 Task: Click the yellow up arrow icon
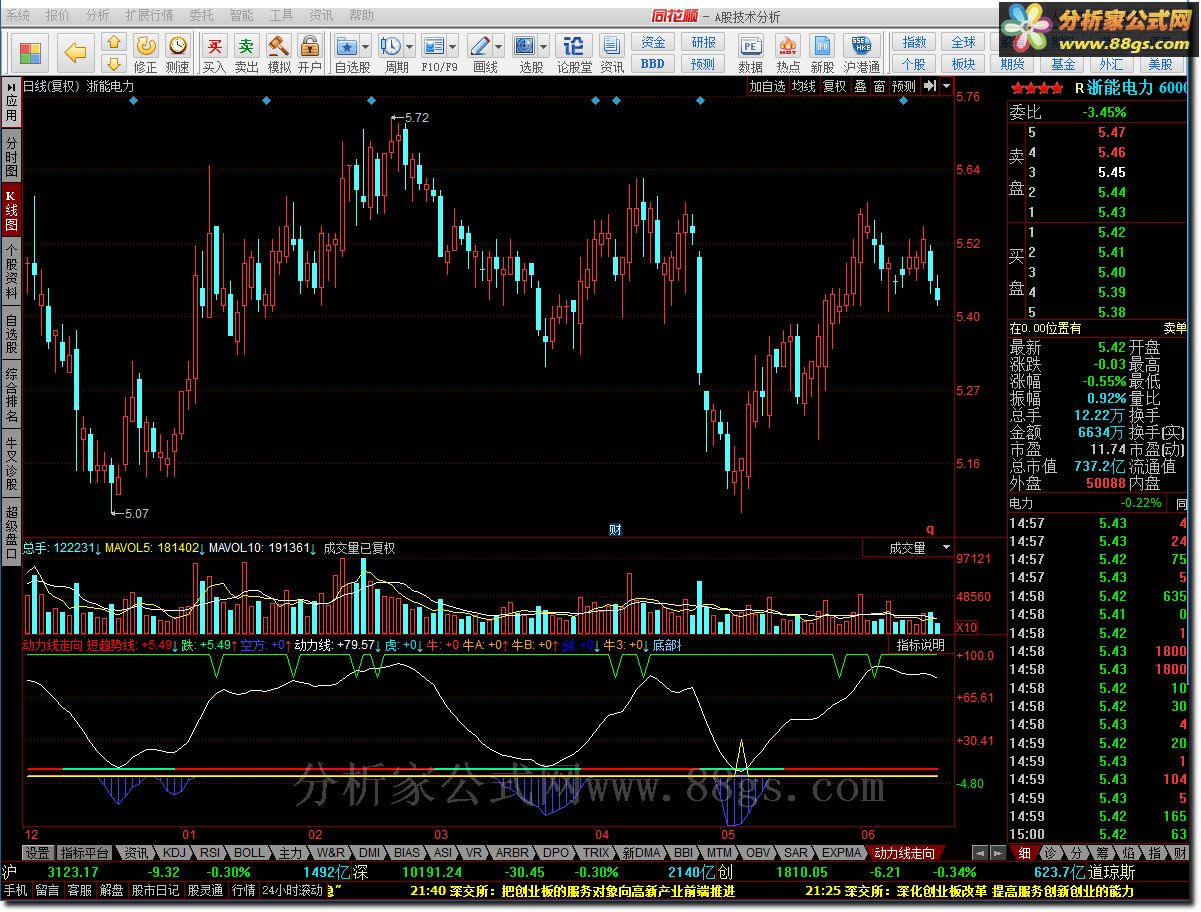[114, 42]
